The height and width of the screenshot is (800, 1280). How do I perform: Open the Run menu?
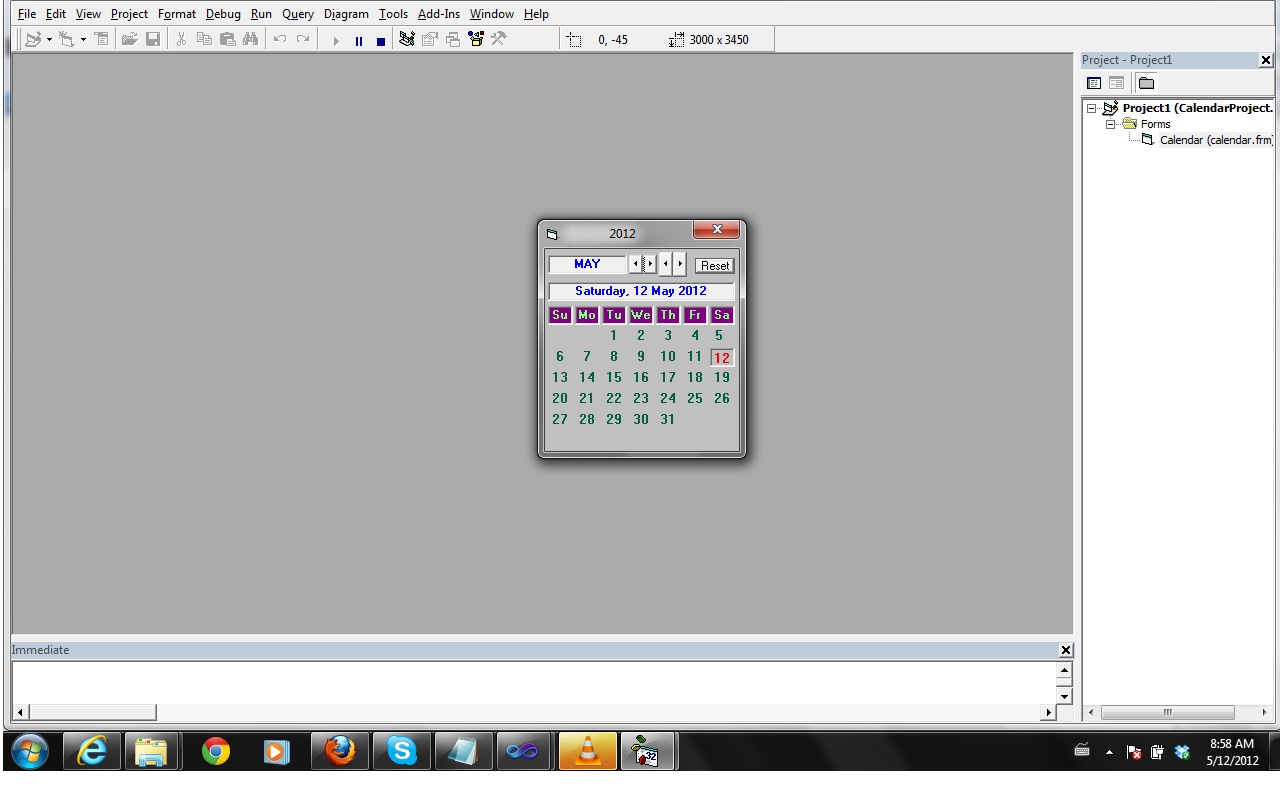coord(261,13)
